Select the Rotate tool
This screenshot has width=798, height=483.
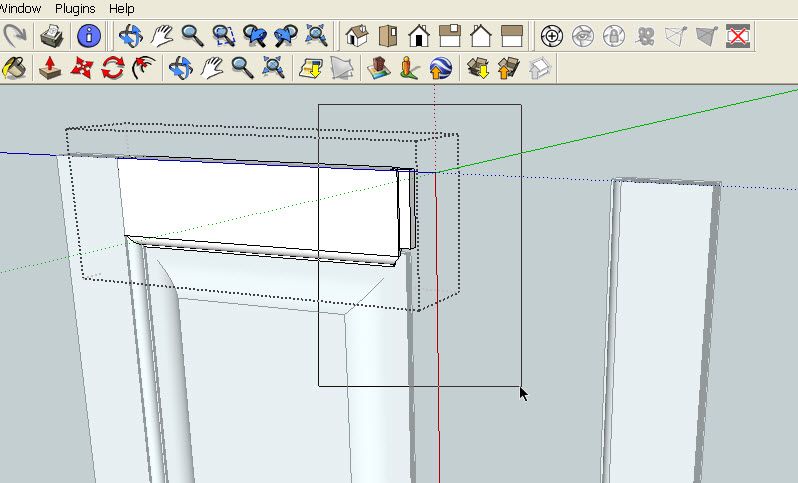(x=113, y=68)
